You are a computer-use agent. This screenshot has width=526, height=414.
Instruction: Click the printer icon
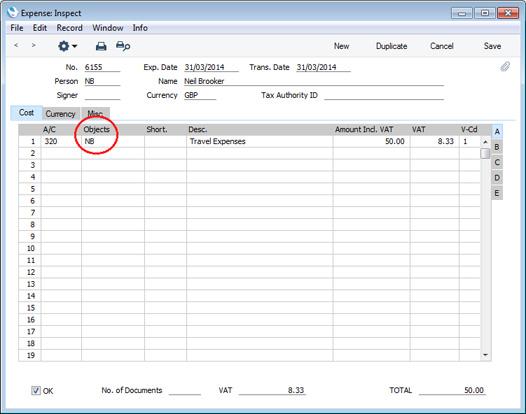pos(101,46)
